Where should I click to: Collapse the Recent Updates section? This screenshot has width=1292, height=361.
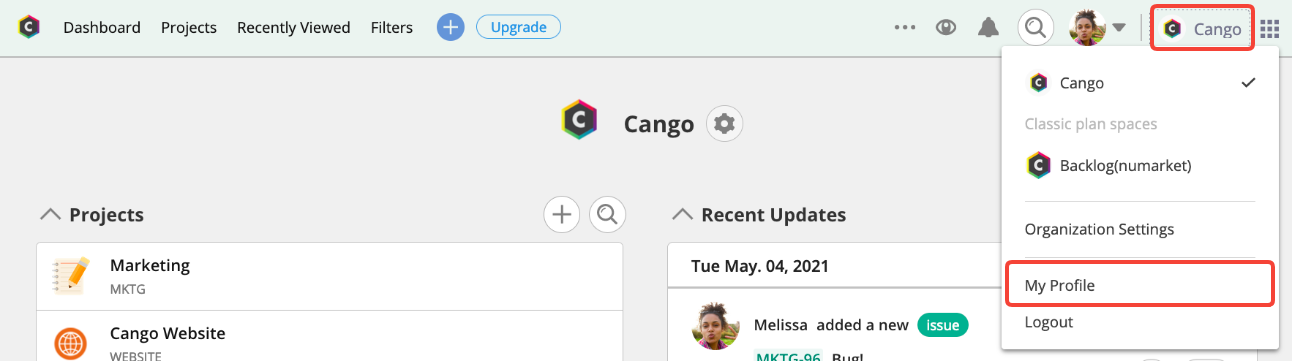(x=682, y=215)
